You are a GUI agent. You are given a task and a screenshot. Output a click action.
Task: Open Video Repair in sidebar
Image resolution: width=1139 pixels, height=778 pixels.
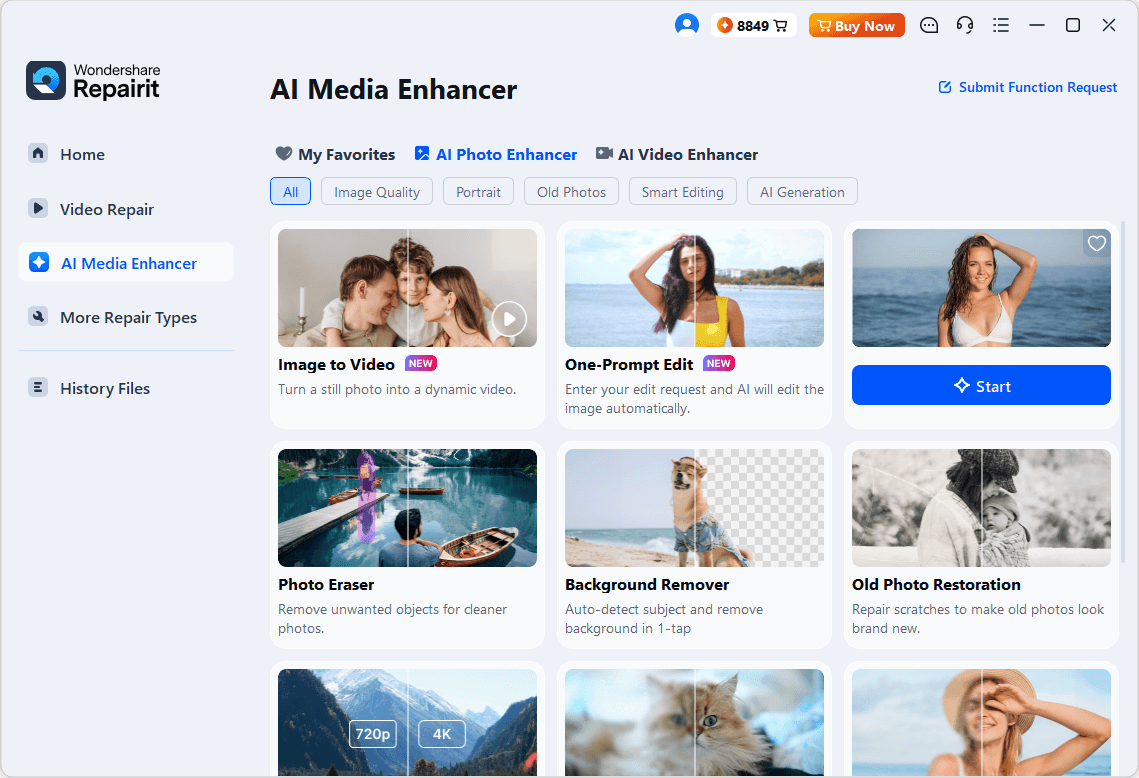(126, 209)
